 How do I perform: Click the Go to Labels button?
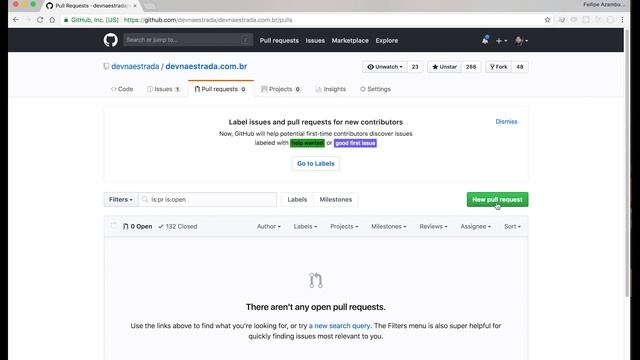pyautogui.click(x=316, y=164)
